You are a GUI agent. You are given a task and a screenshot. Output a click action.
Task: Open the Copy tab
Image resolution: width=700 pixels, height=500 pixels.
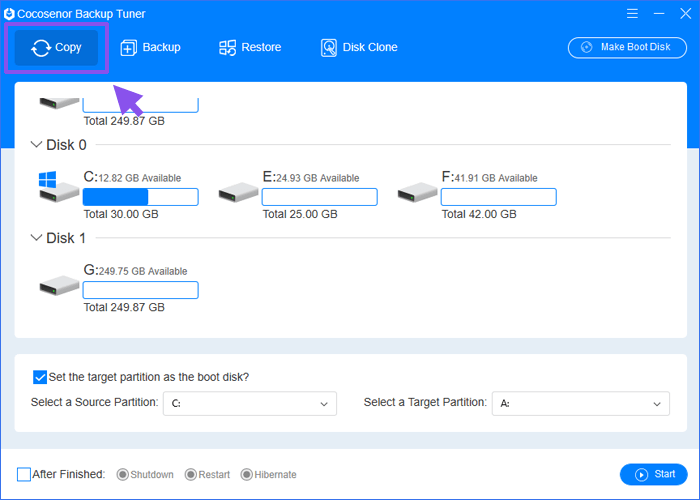click(x=56, y=47)
